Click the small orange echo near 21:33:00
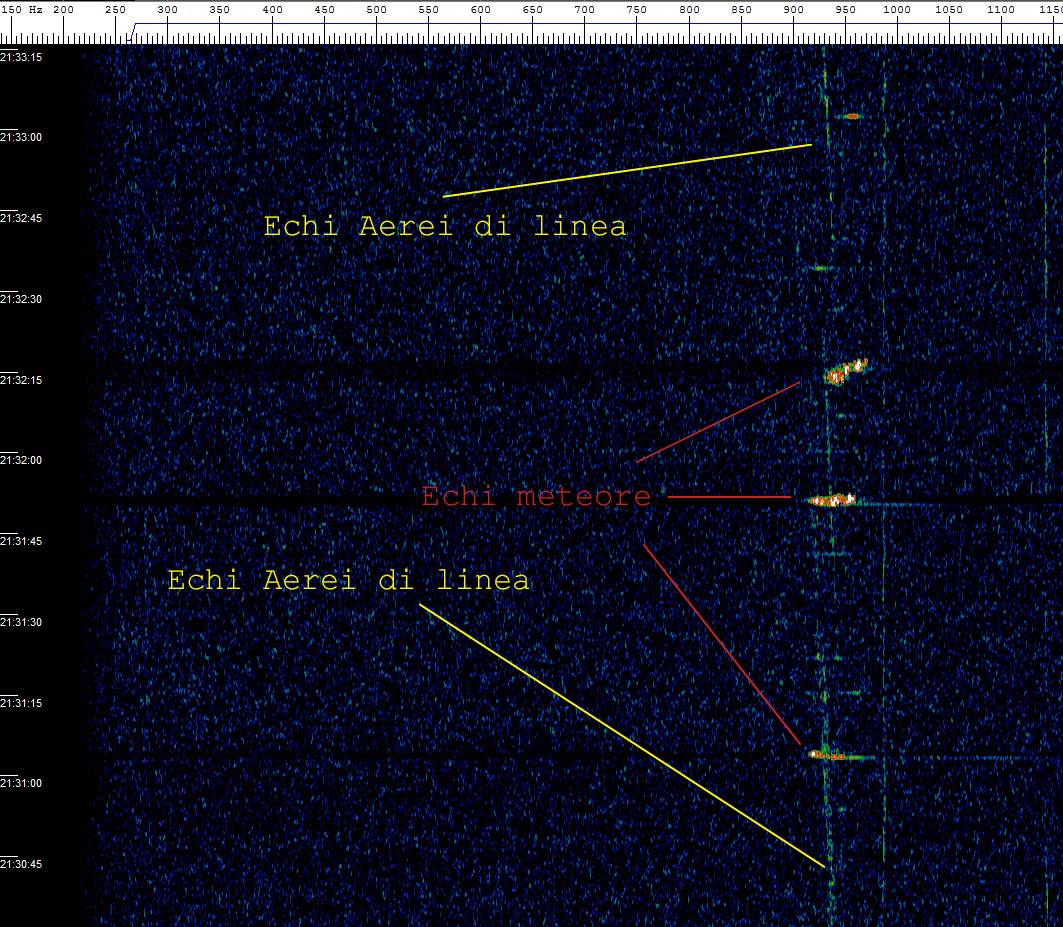The height and width of the screenshot is (927, 1063). (x=852, y=116)
